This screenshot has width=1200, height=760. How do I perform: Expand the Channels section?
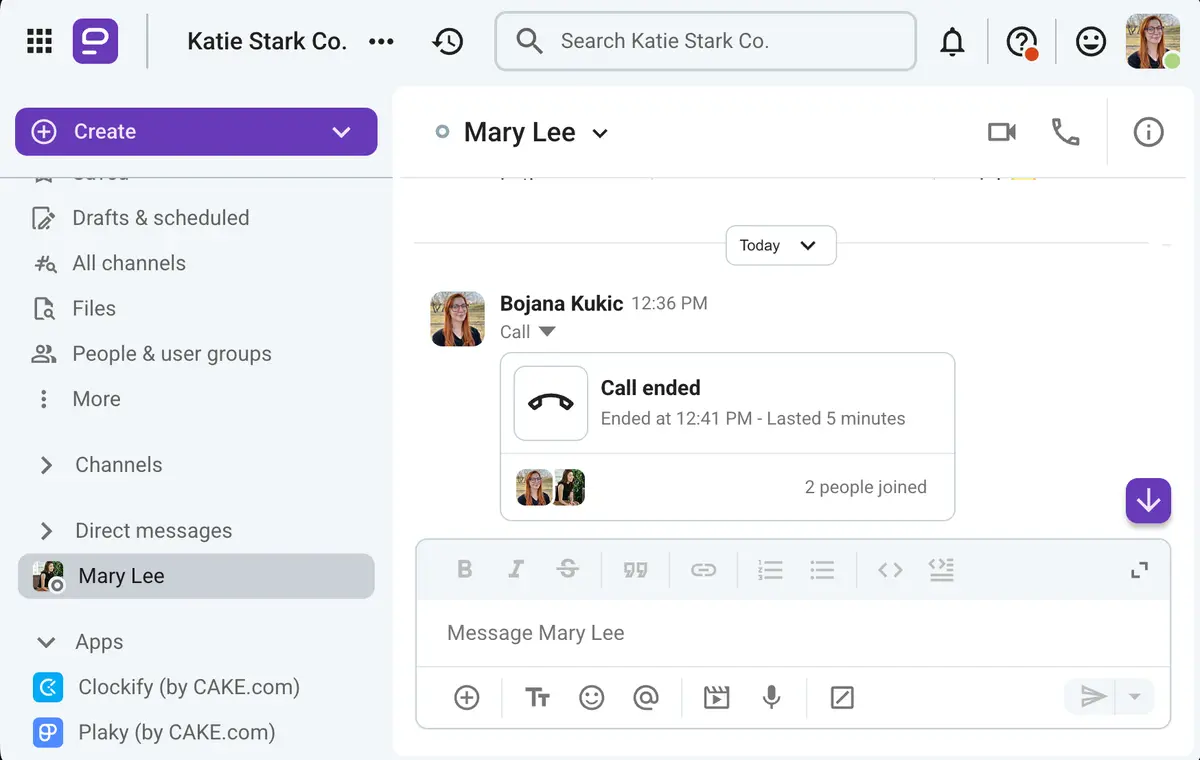coord(46,465)
